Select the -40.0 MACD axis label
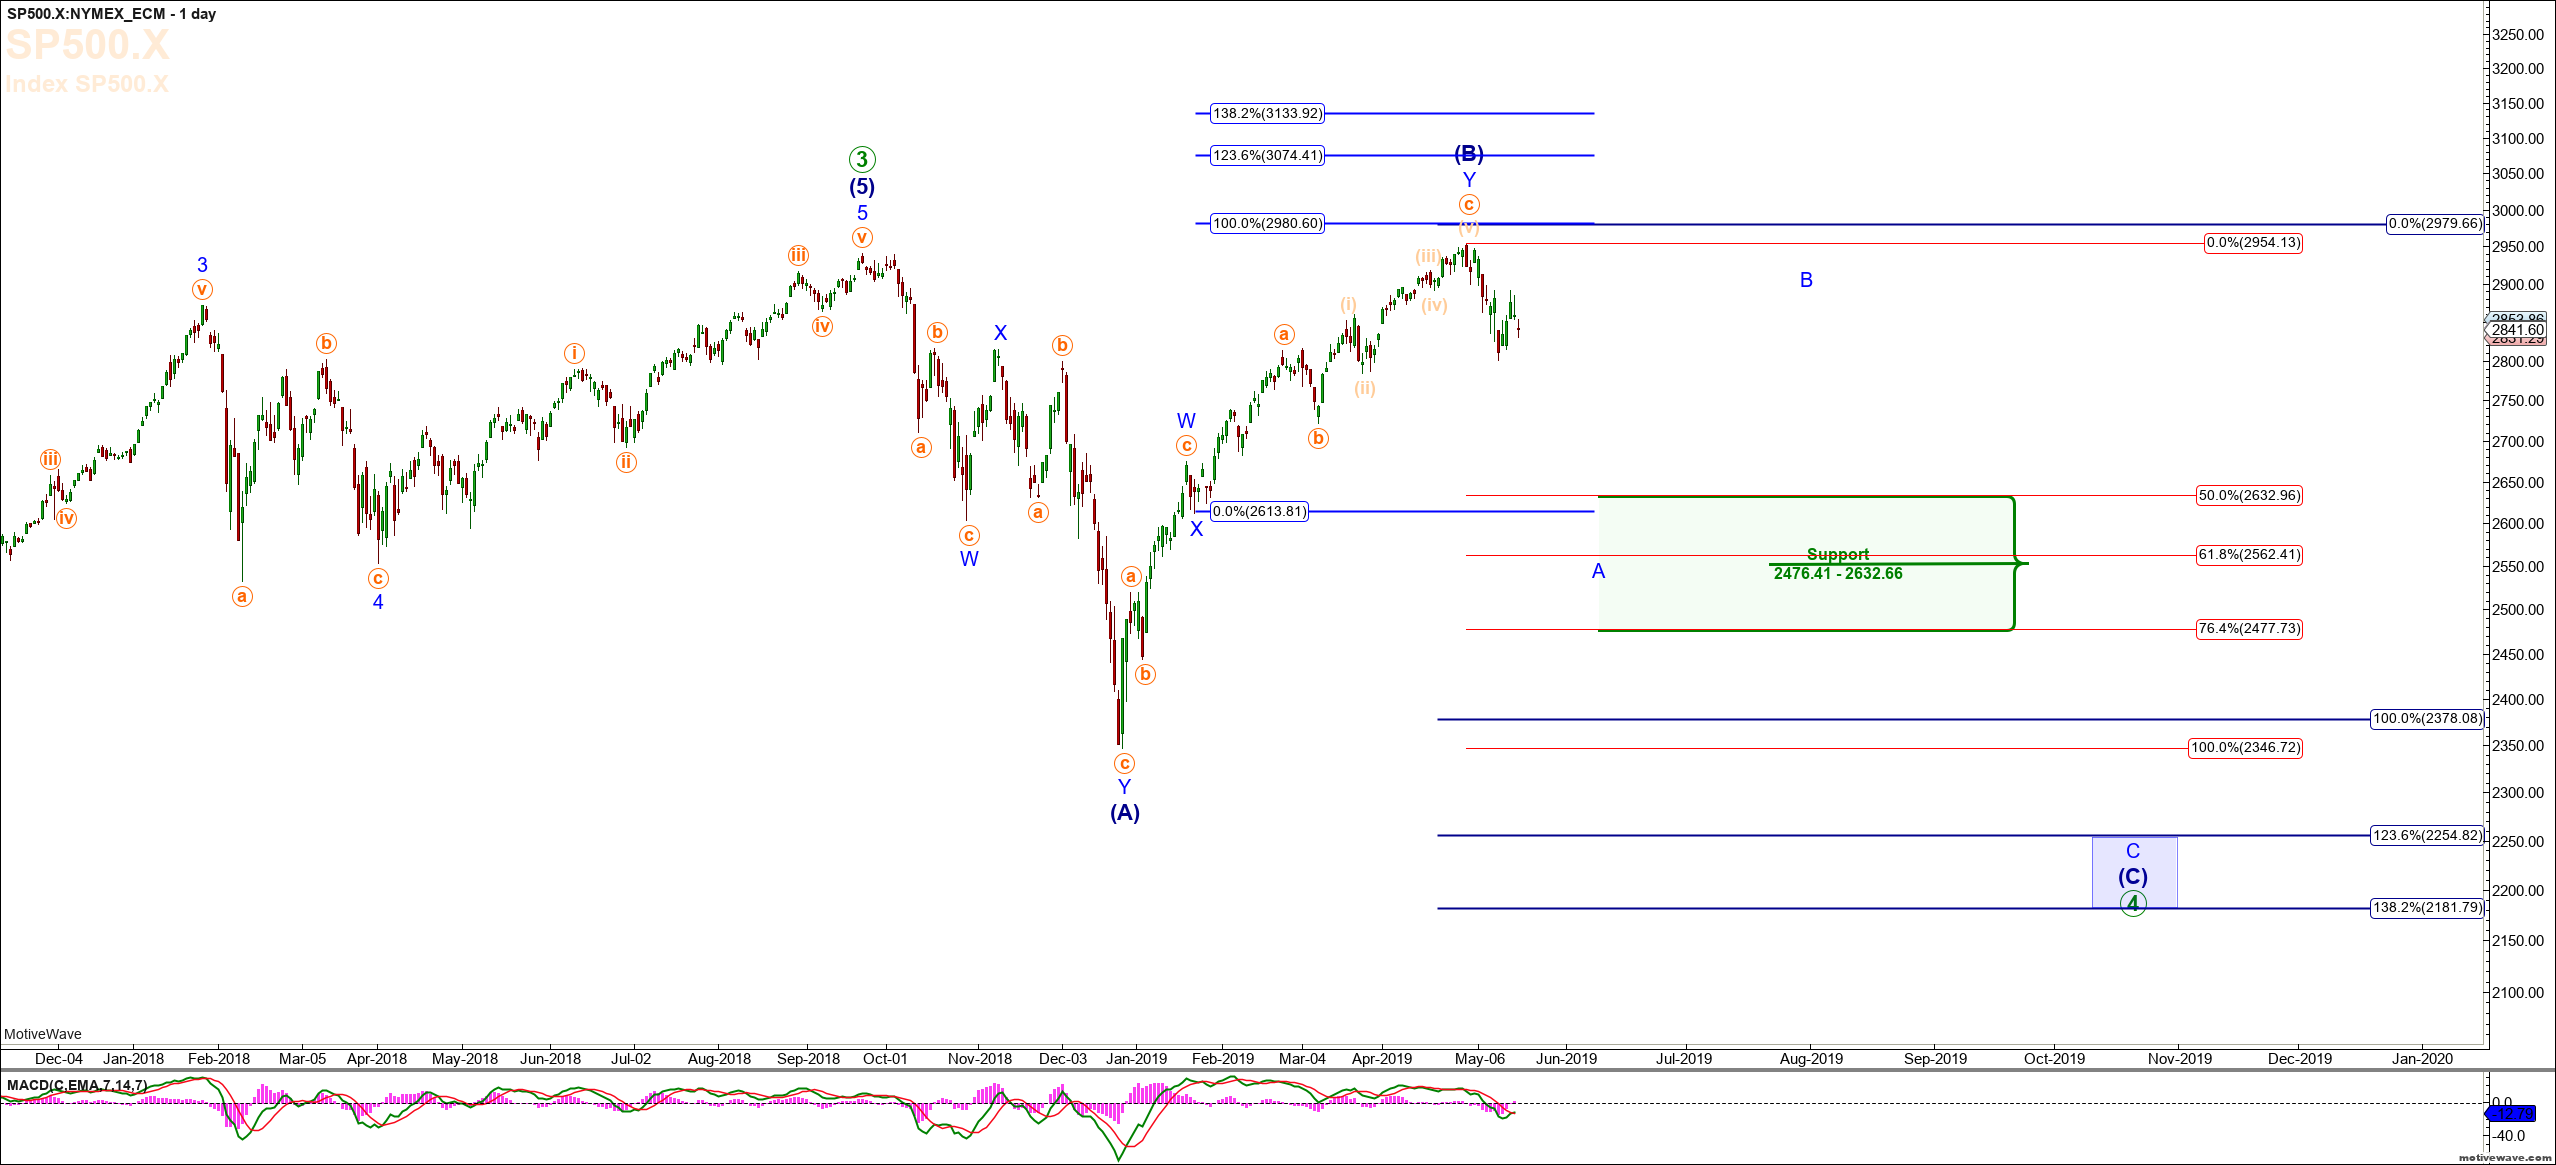Screen dimensions: 2556x1165 2507,1135
